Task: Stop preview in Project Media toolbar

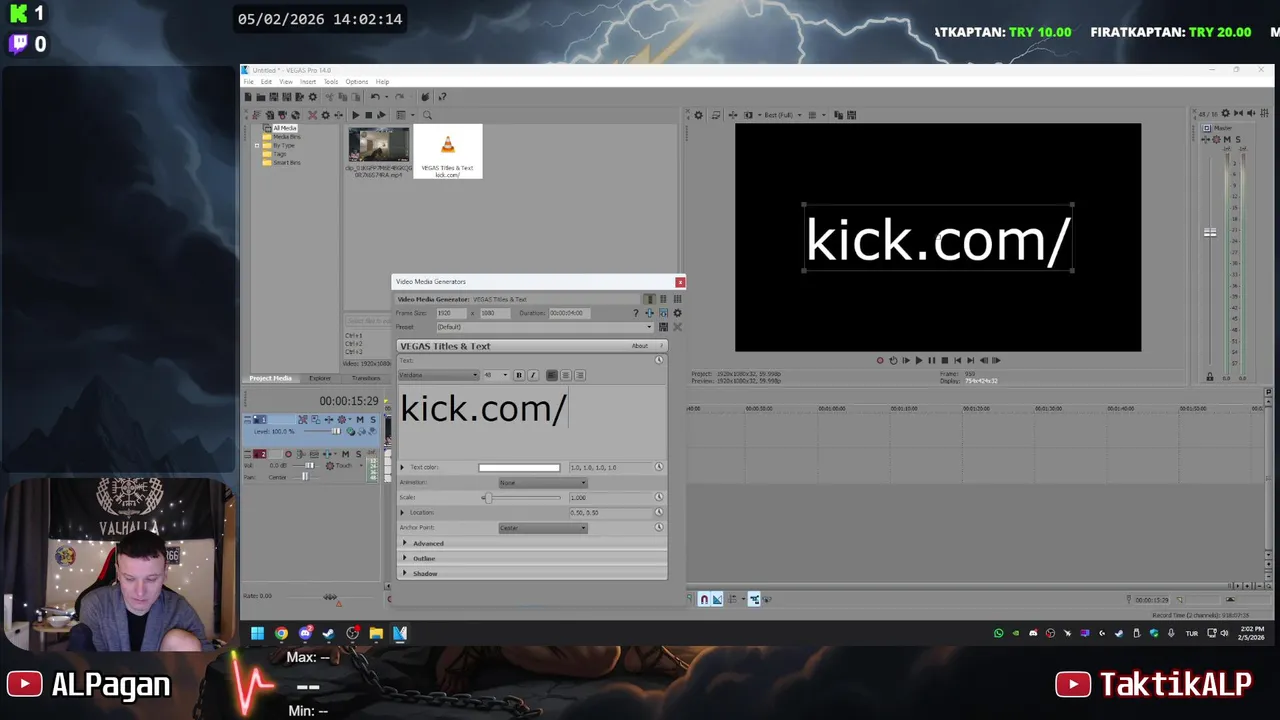Action: pyautogui.click(x=368, y=115)
